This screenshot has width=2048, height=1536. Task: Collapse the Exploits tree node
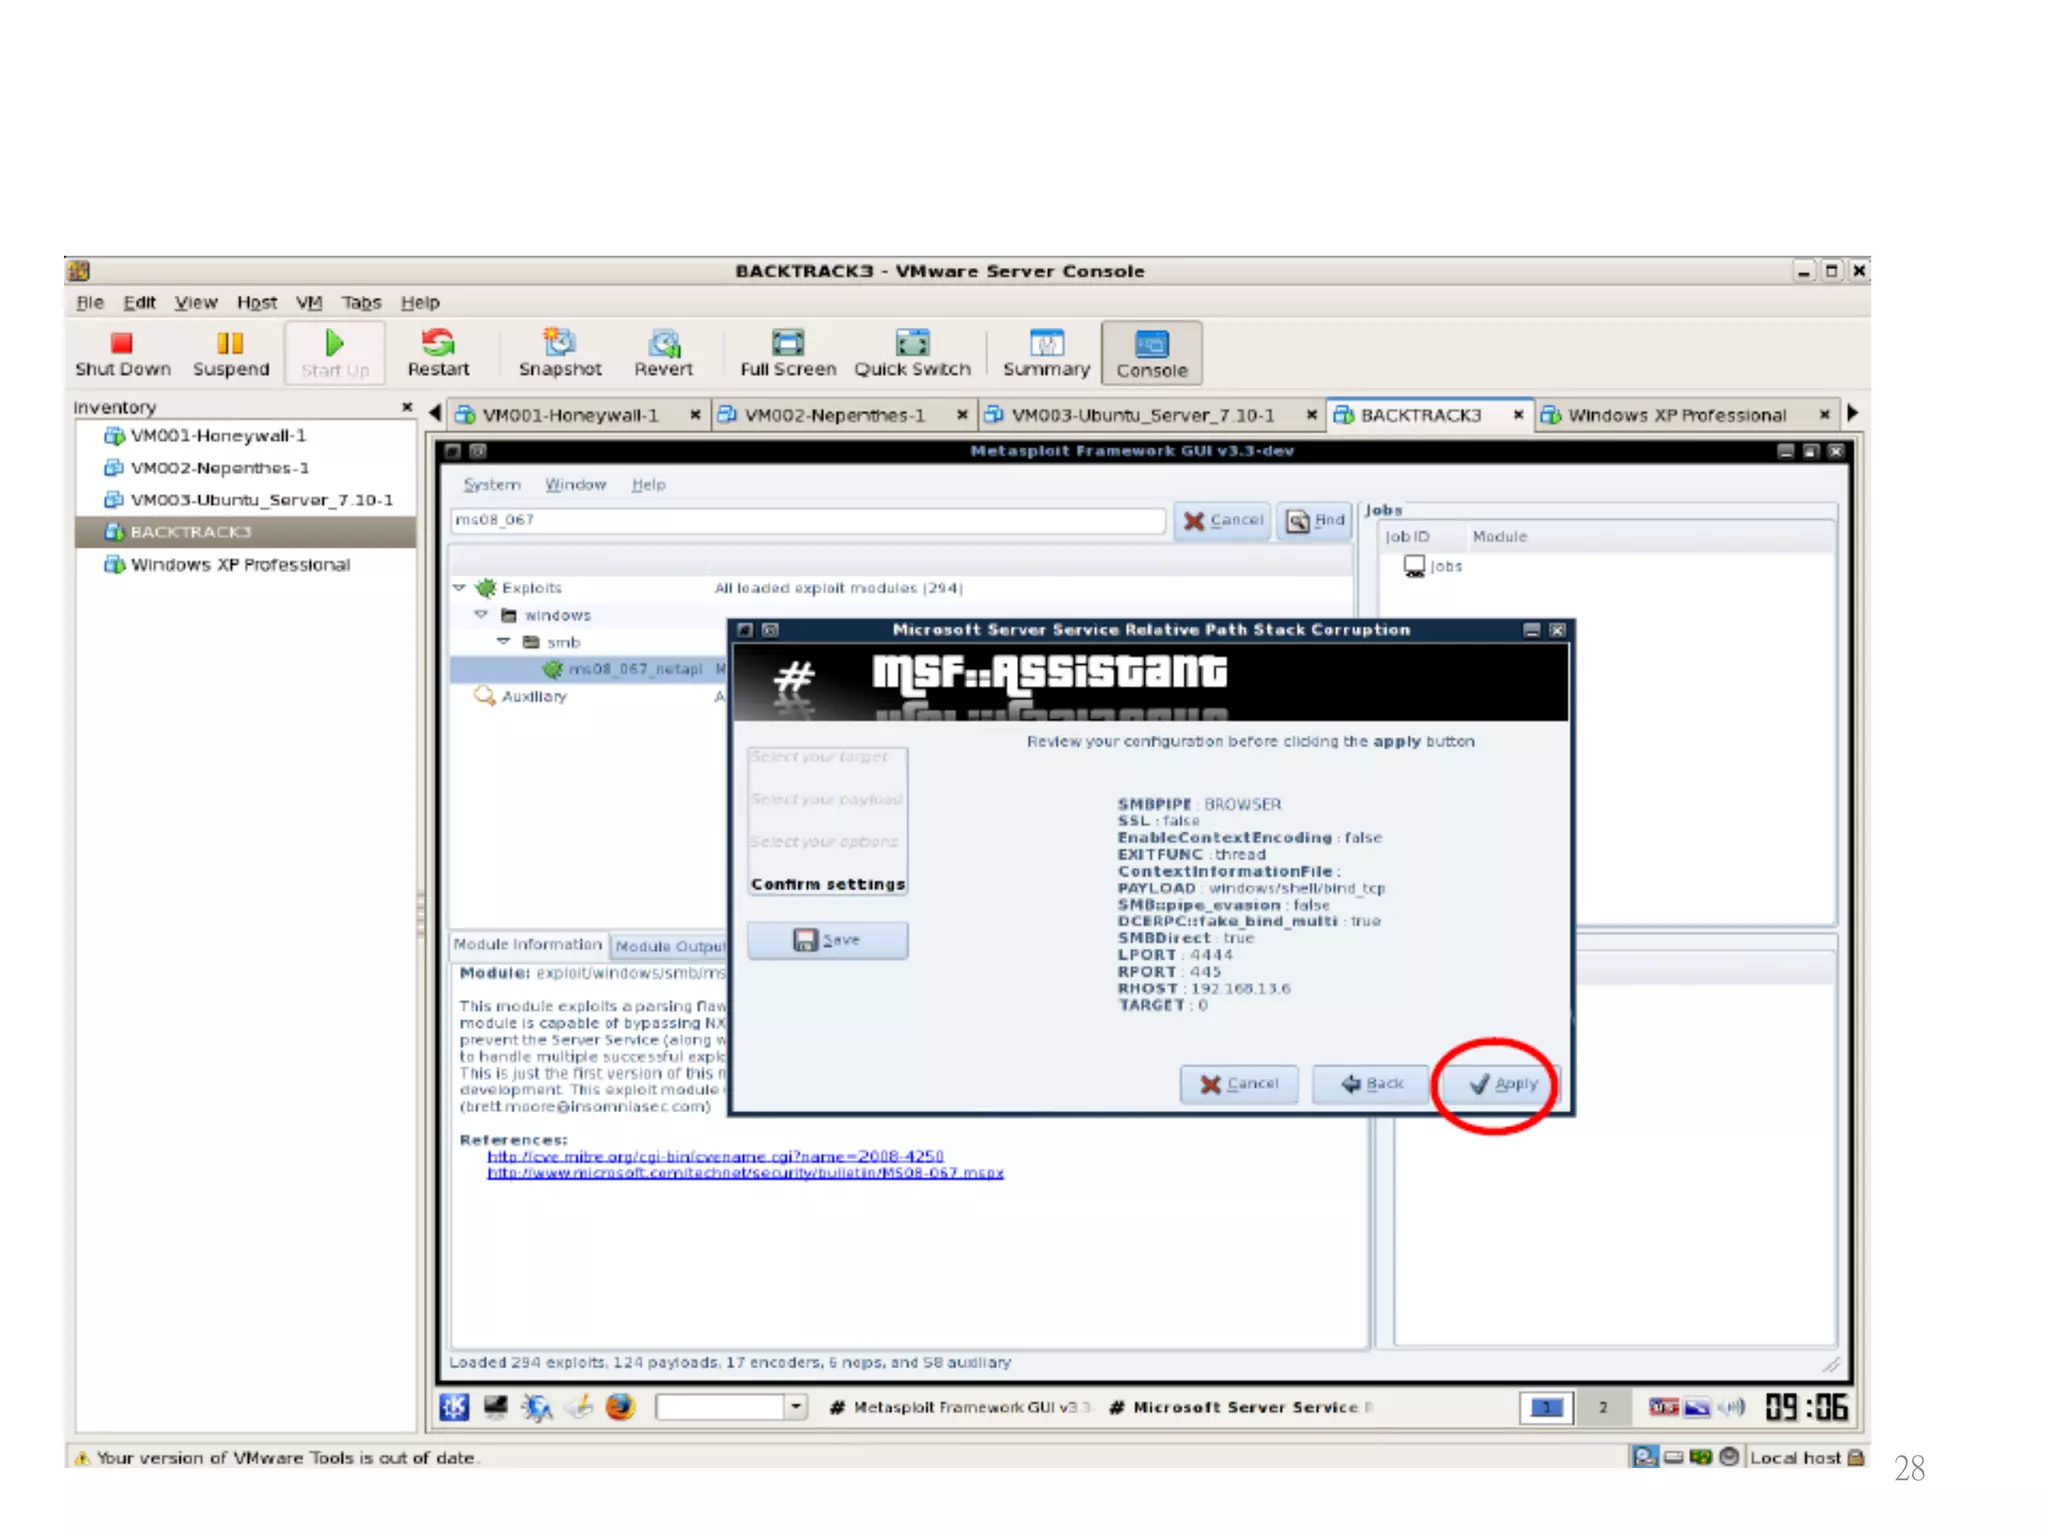[460, 588]
